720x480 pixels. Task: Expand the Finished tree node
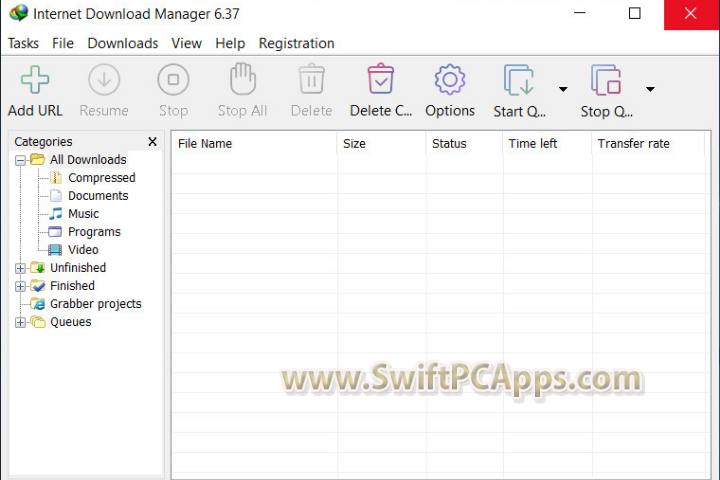pos(20,286)
